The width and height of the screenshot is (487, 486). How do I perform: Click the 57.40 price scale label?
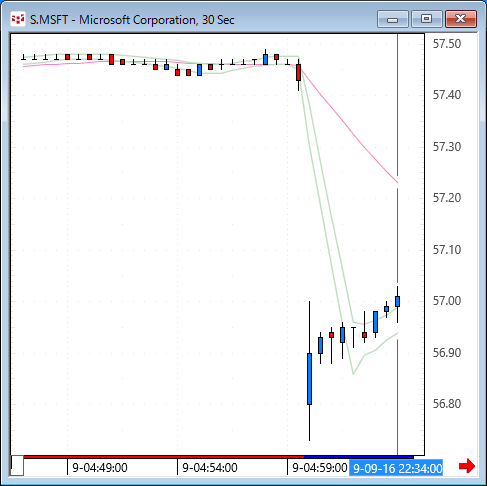click(447, 95)
